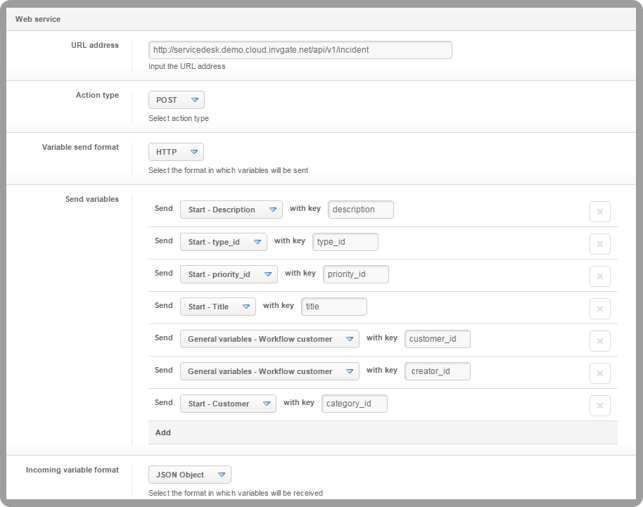Open the Start - priority_id dropdown
643x507 pixels.
[229, 274]
